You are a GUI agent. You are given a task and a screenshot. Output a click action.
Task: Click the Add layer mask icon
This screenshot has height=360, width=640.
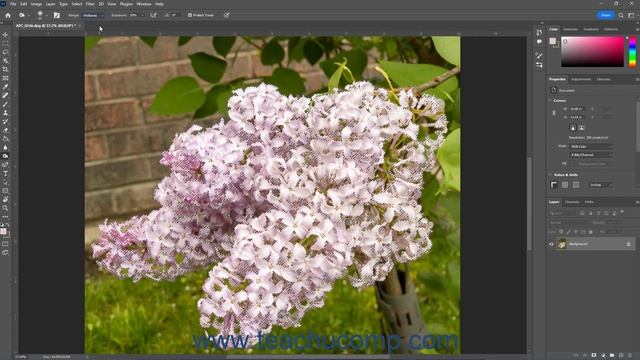[594, 355]
